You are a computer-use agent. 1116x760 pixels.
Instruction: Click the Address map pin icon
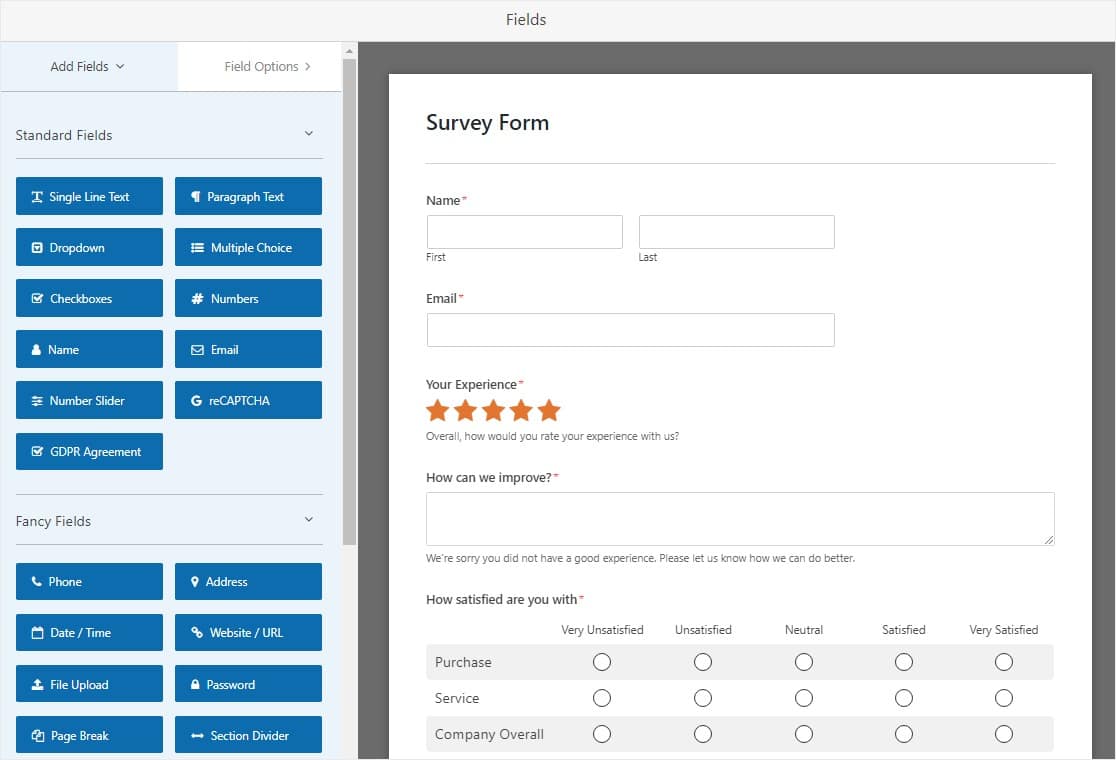[x=195, y=581]
